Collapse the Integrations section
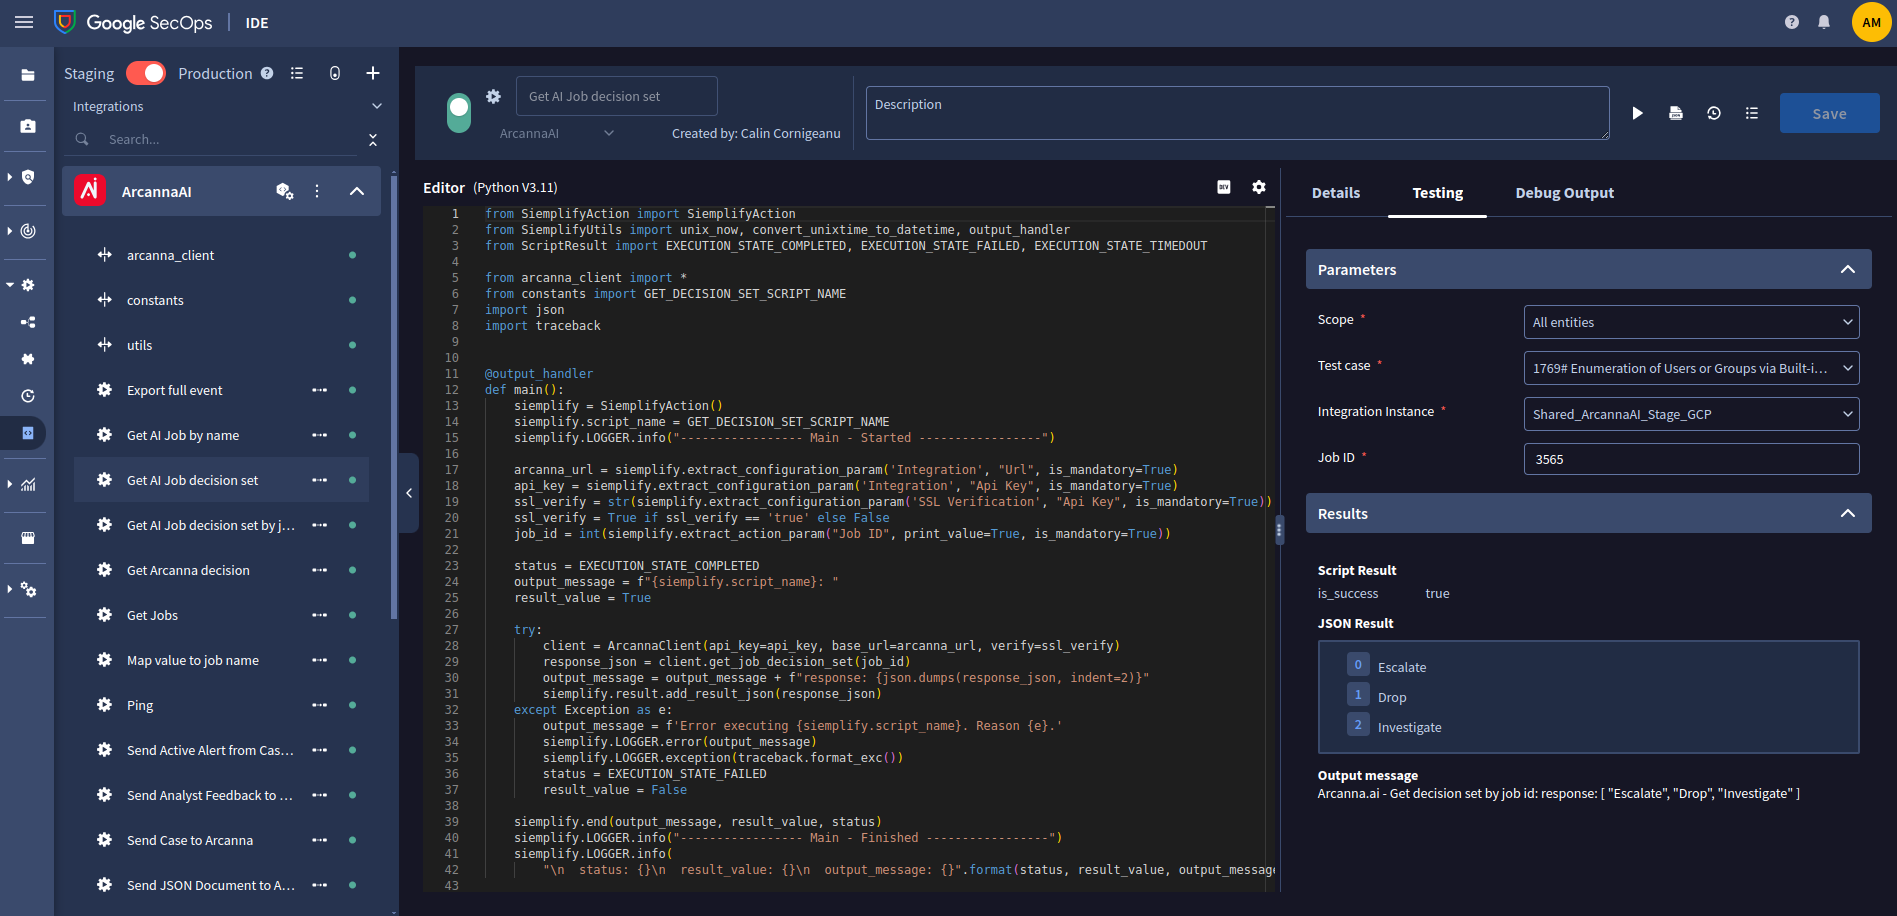Image resolution: width=1897 pixels, height=916 pixels. [377, 106]
